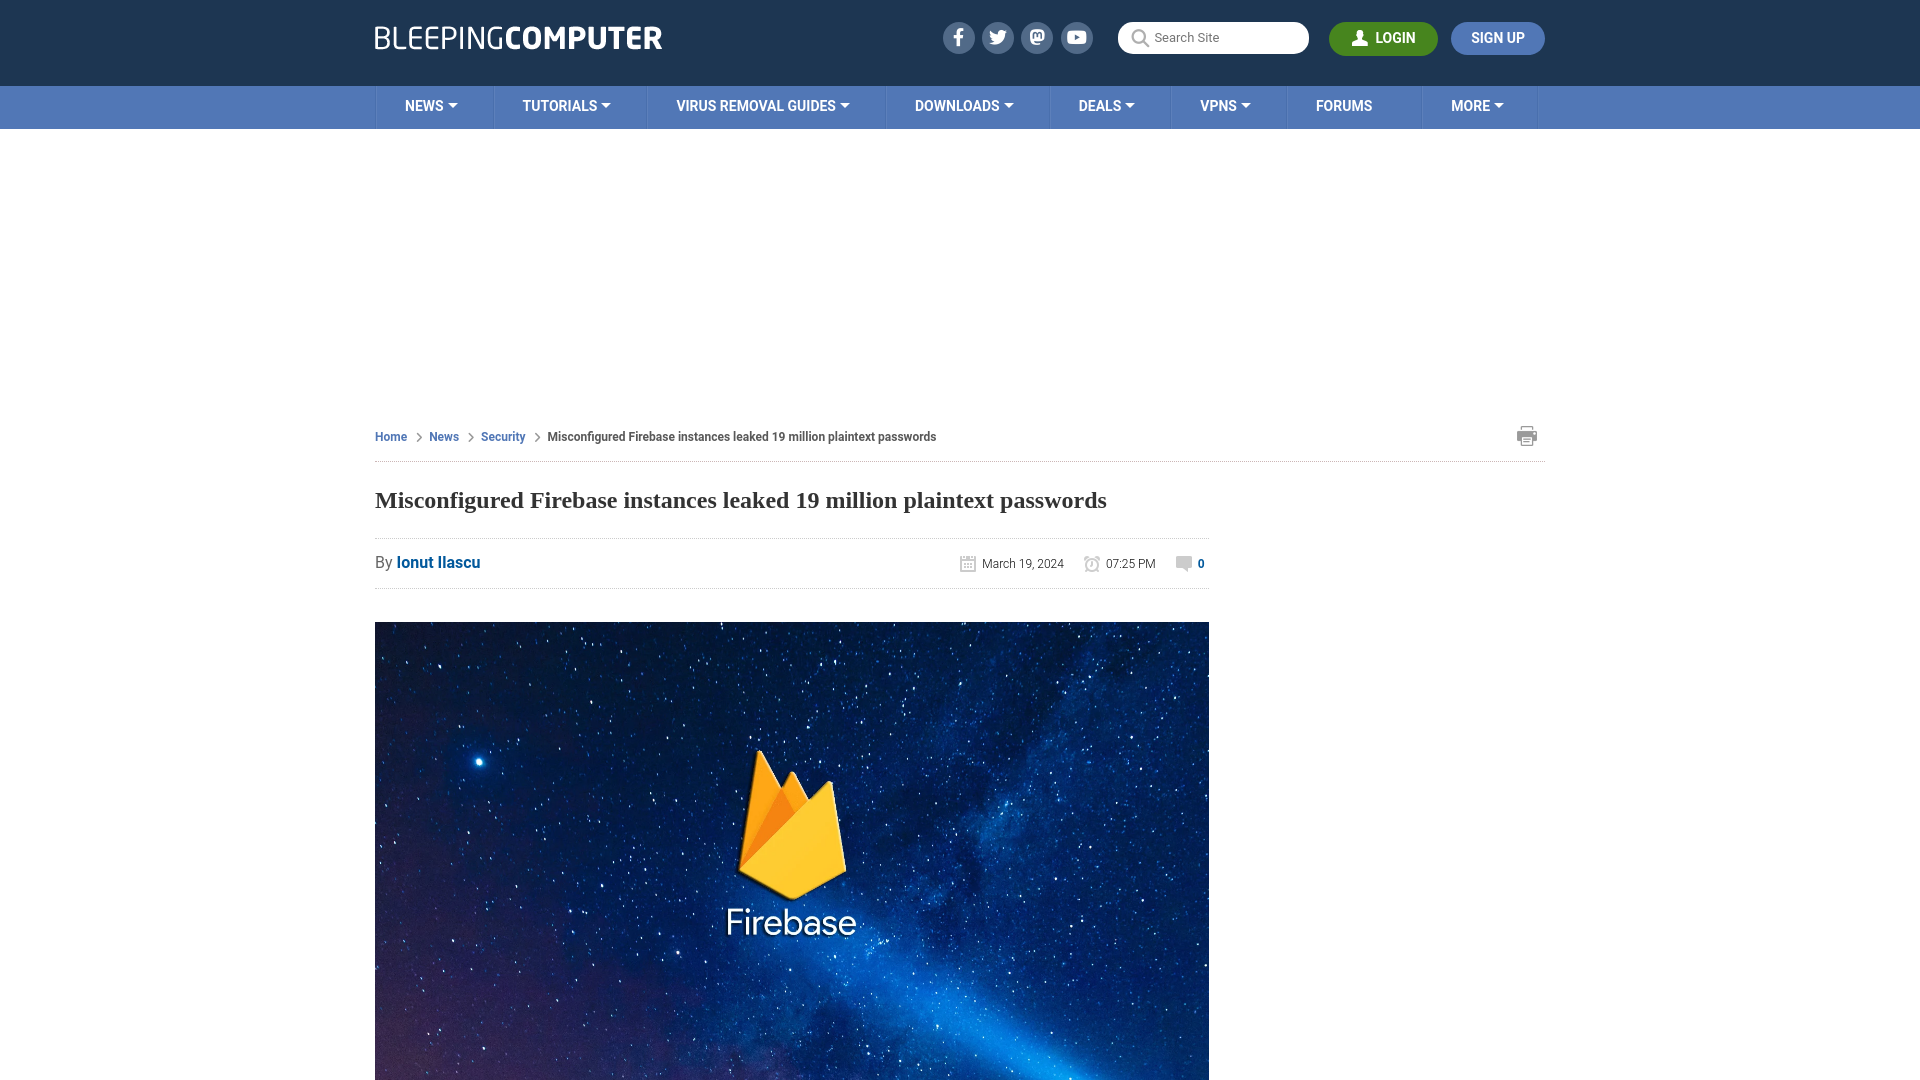
Task: Click author name Ionut Ilascu
Action: [x=438, y=562]
